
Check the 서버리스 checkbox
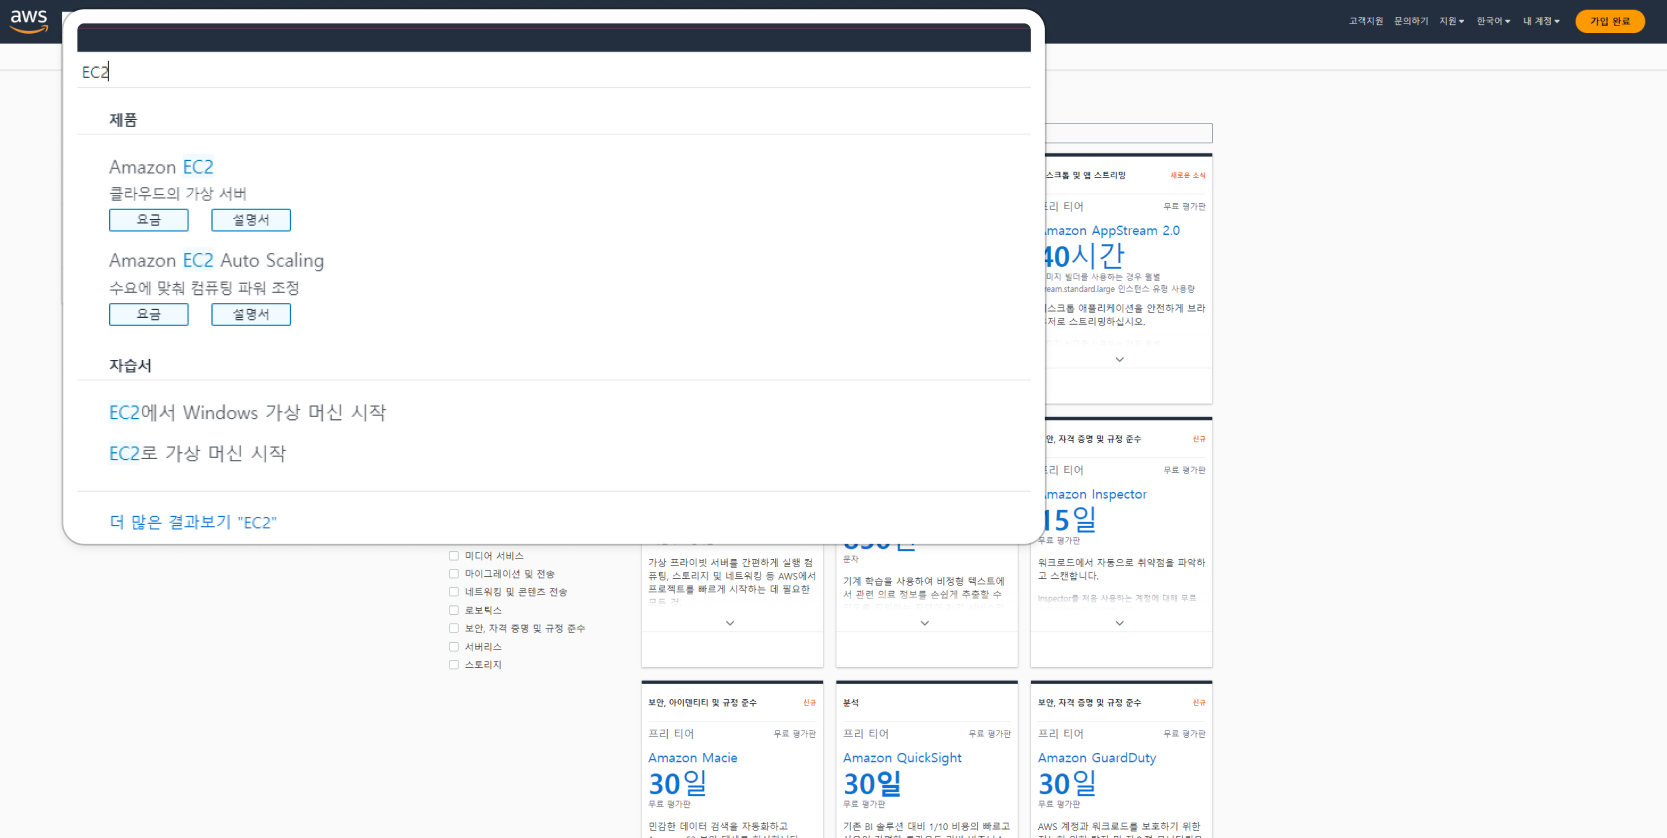454,647
